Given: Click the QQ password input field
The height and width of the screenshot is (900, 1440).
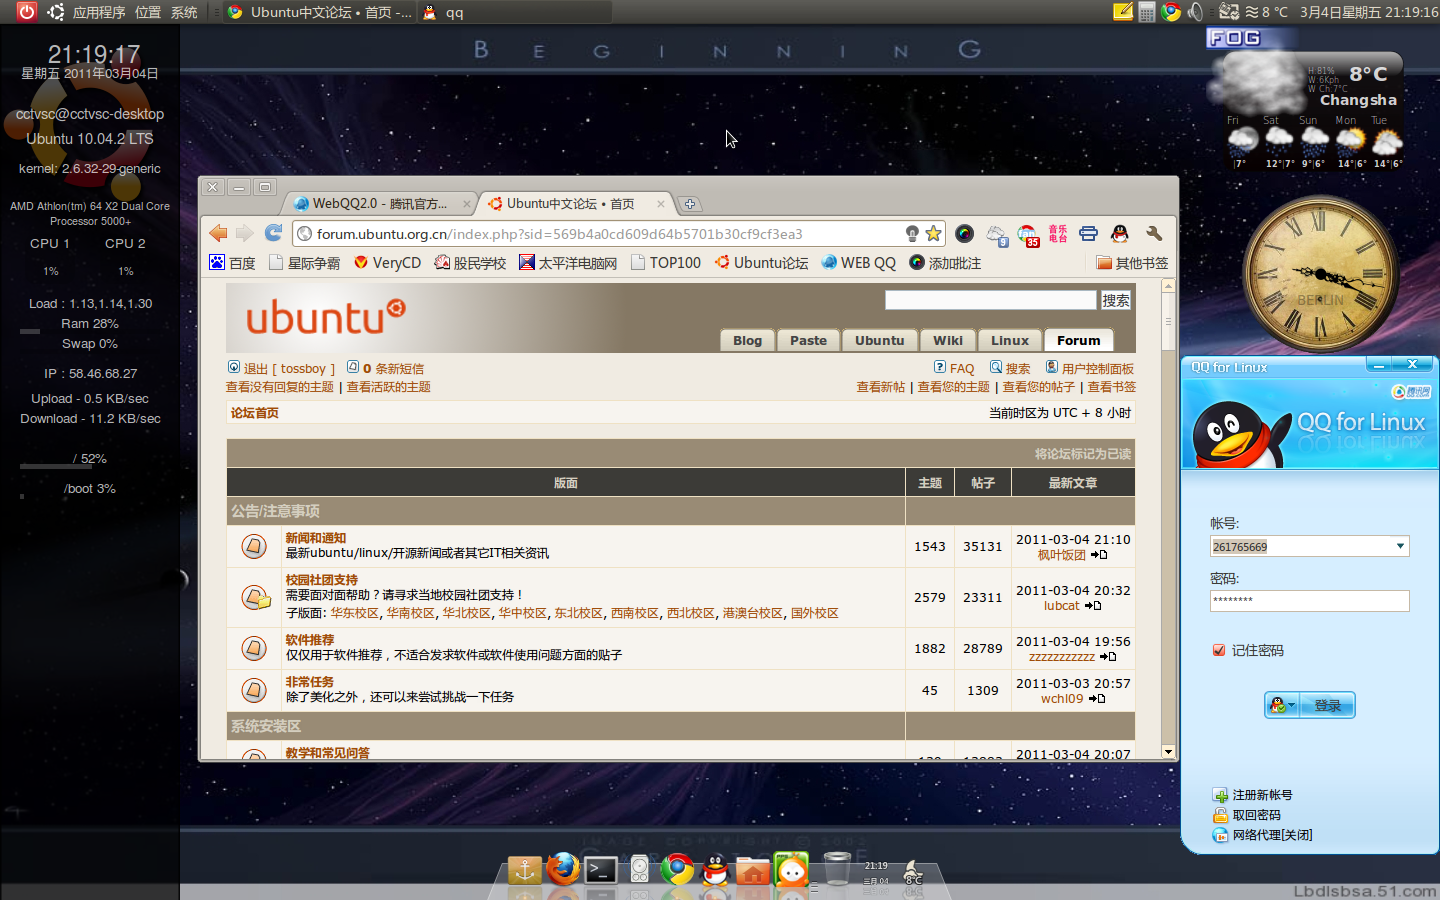Looking at the screenshot, I should [x=1309, y=600].
